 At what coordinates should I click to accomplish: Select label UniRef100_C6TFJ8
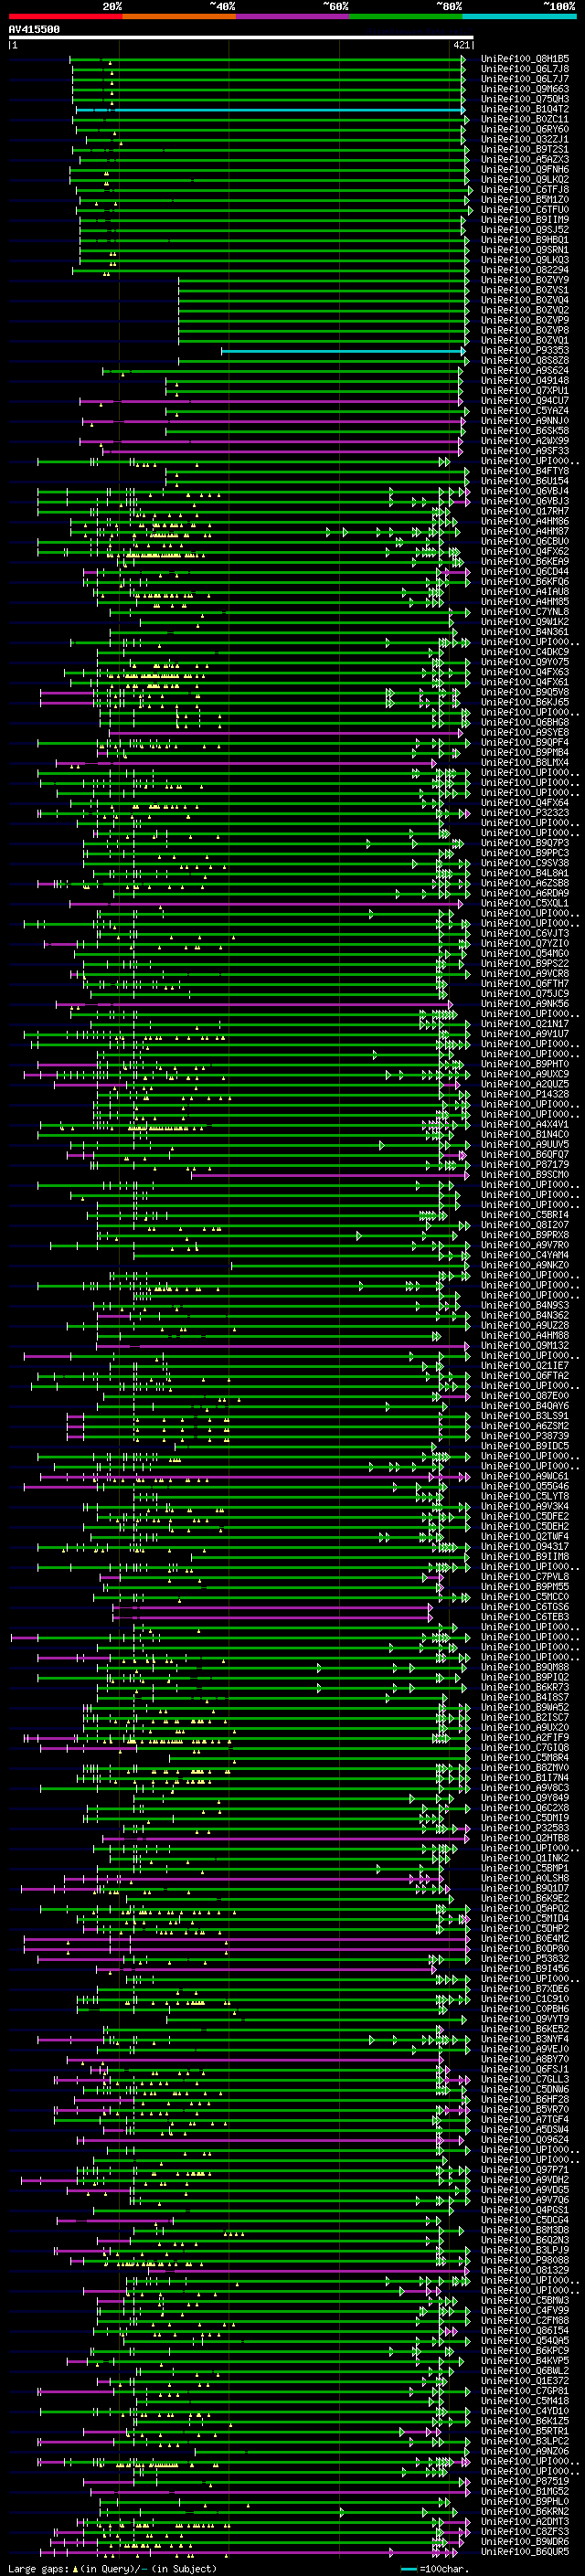coord(525,189)
